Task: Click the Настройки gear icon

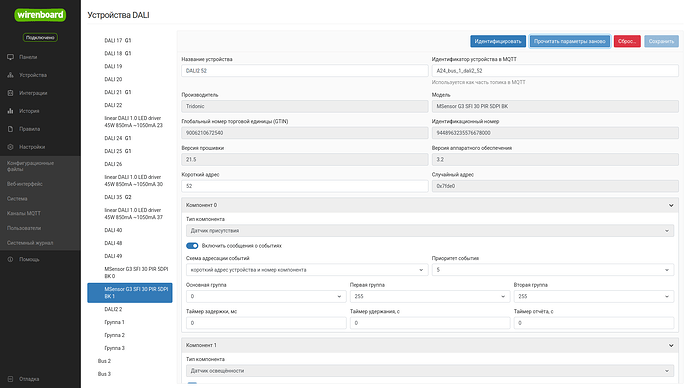Action: click(10, 147)
